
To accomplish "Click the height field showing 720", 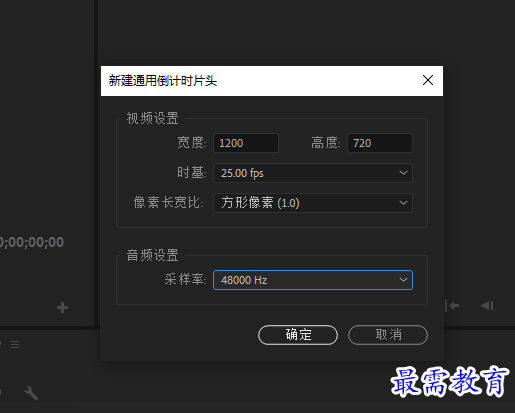I will tap(380, 143).
